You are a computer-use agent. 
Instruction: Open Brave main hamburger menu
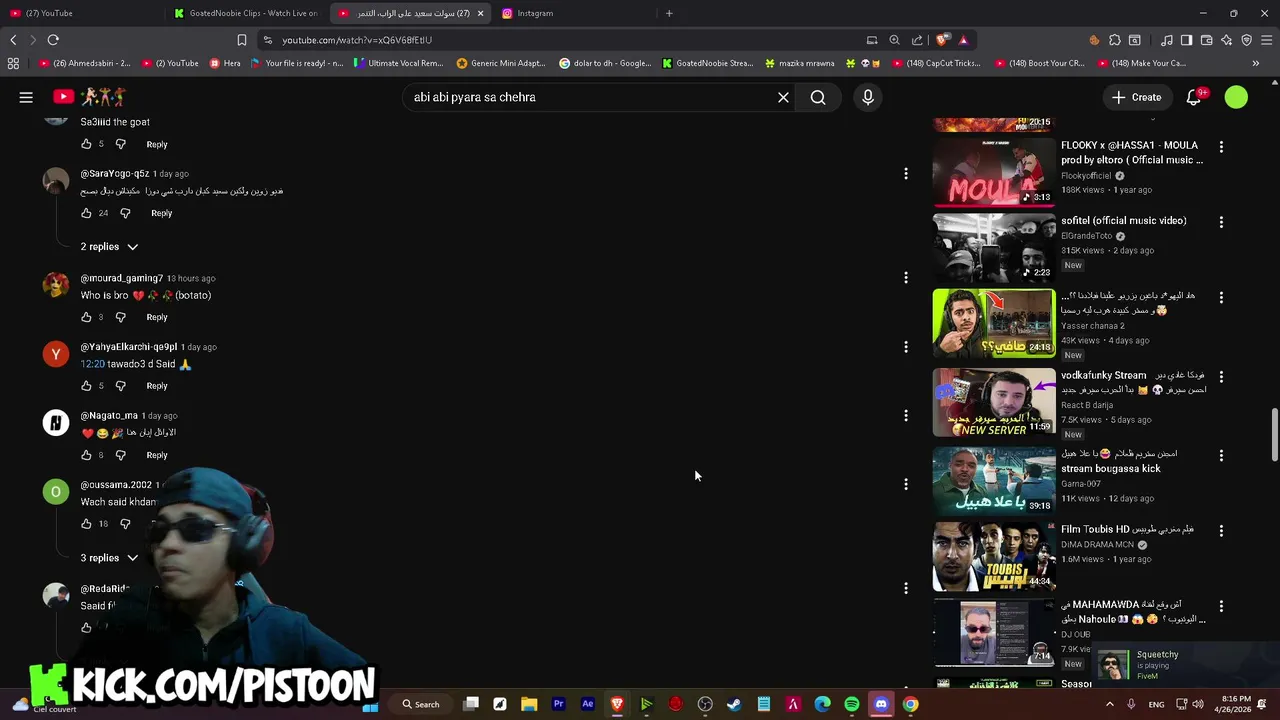(x=1267, y=40)
